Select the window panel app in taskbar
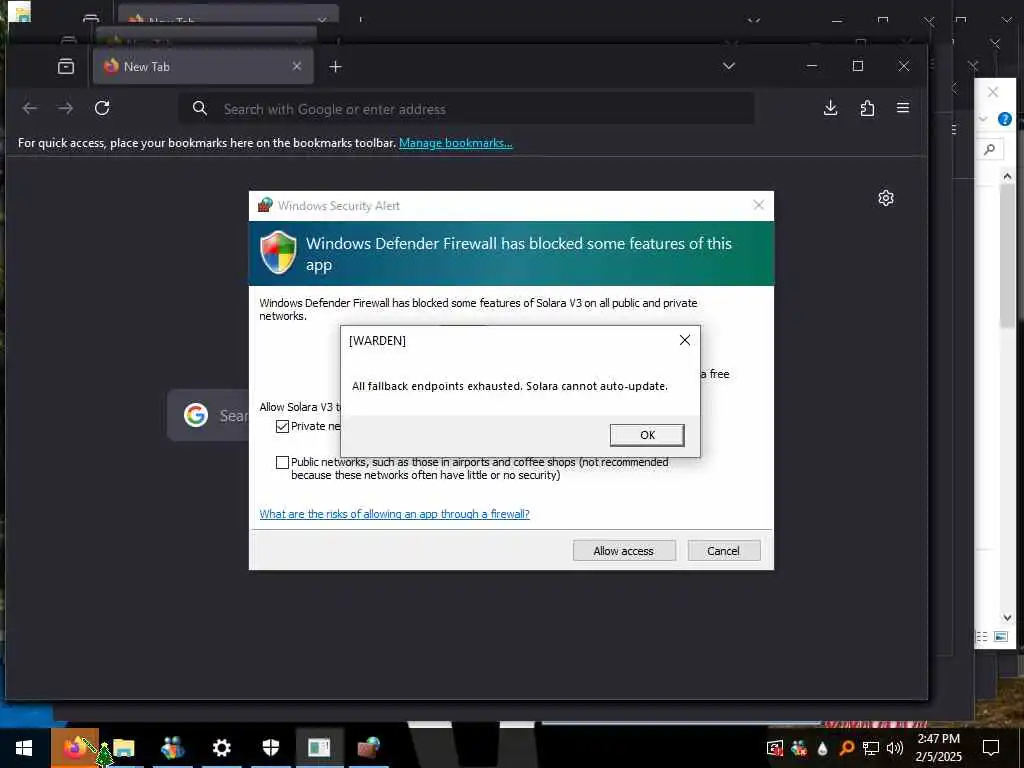This screenshot has height=768, width=1024. [319, 747]
